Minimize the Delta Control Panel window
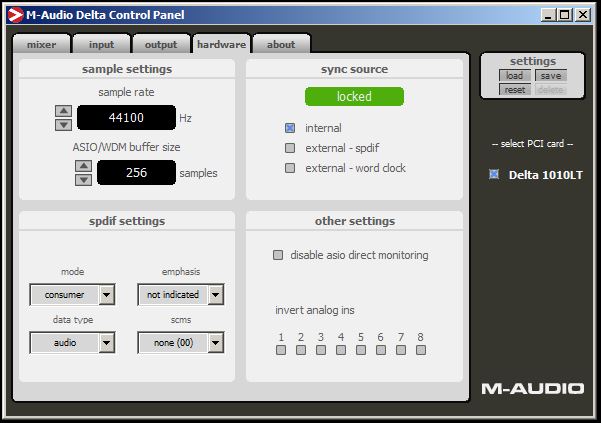 [x=548, y=15]
